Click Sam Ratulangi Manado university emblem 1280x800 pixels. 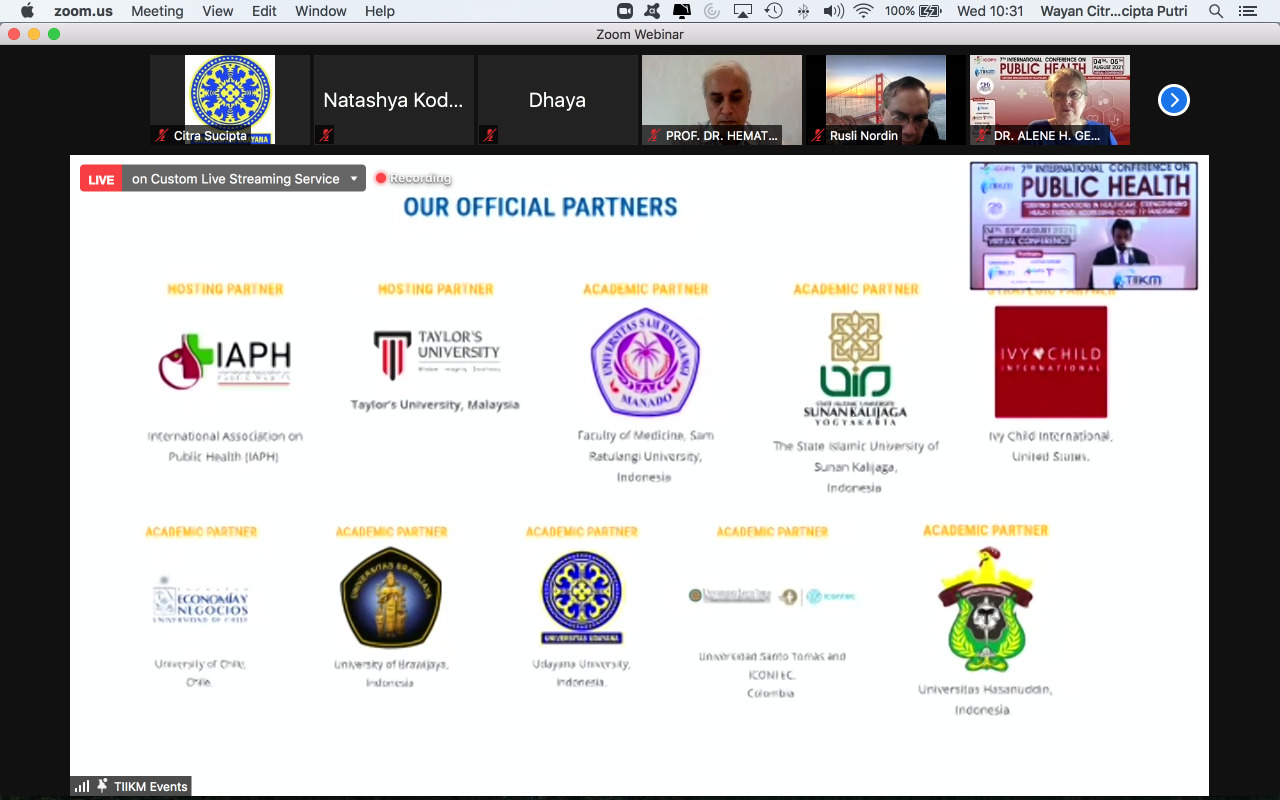(x=645, y=362)
